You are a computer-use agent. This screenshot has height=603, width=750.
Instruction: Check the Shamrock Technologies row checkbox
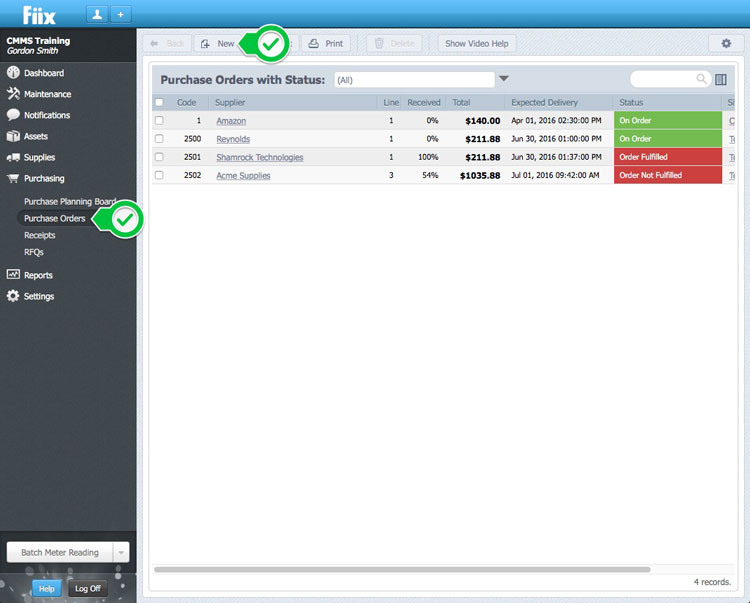click(x=159, y=157)
